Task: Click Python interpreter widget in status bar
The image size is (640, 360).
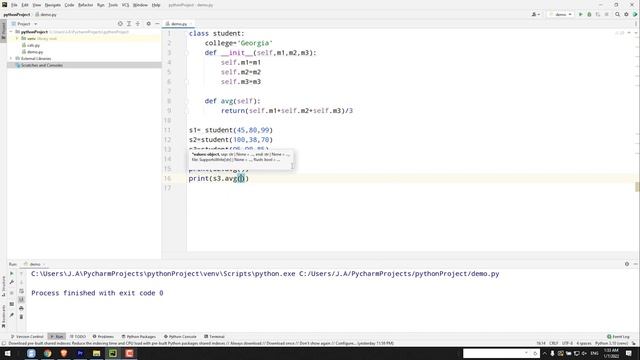Action: 611,343
